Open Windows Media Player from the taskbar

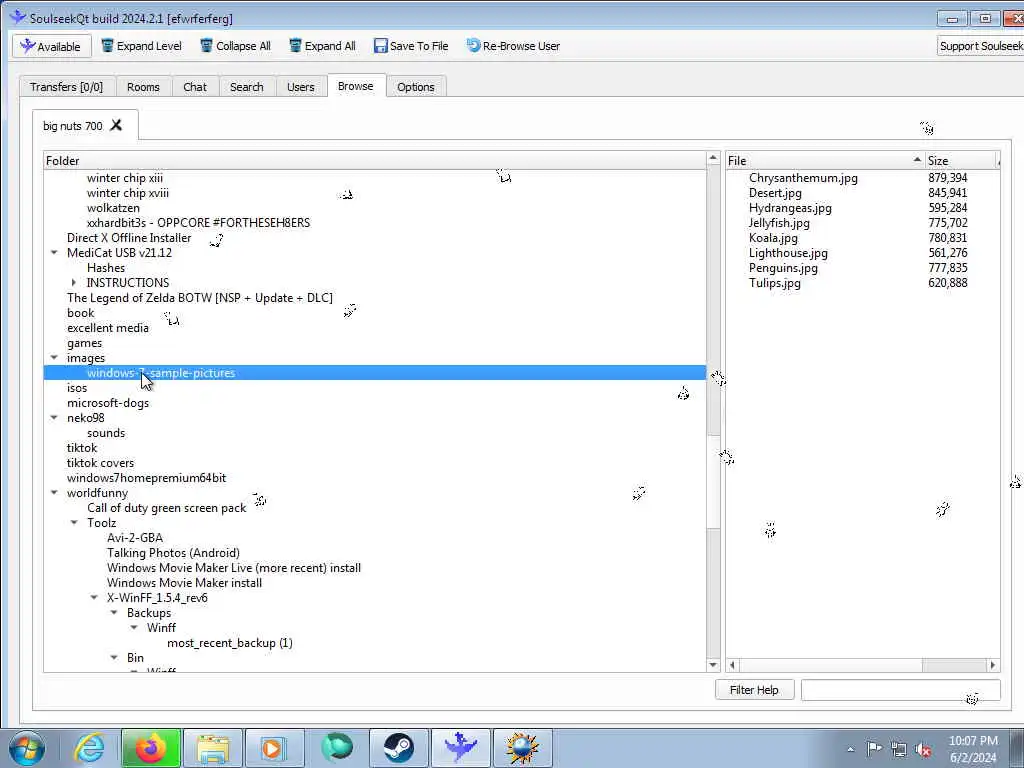click(x=274, y=748)
